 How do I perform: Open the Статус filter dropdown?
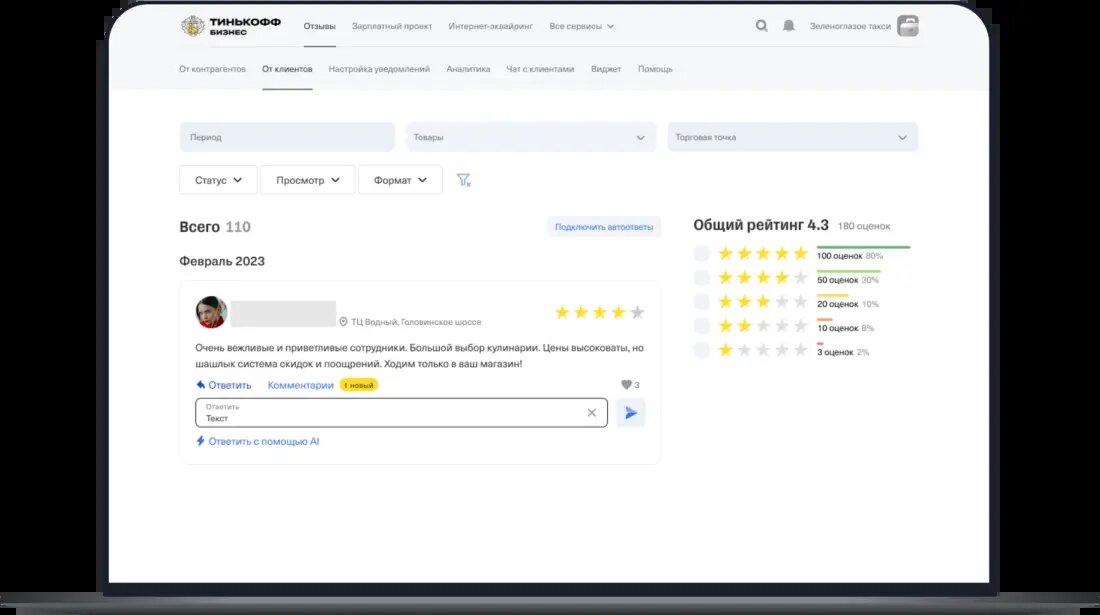pos(218,180)
